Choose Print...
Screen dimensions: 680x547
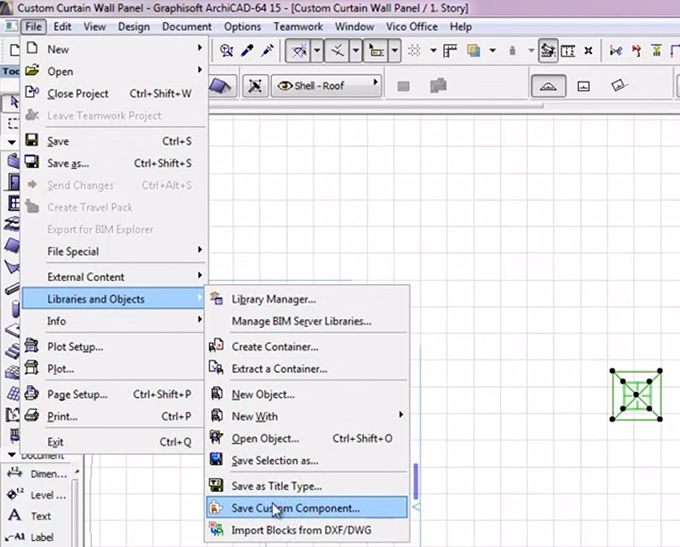(113, 416)
